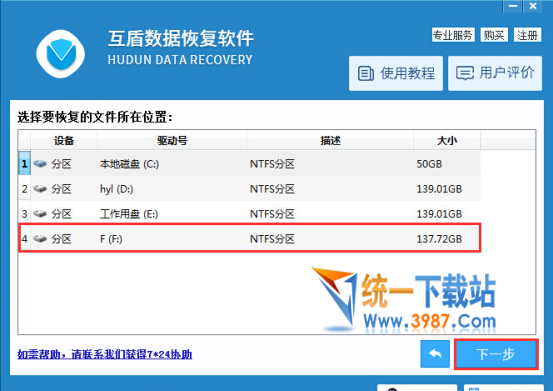Click the 50GB size cell

coord(429,164)
